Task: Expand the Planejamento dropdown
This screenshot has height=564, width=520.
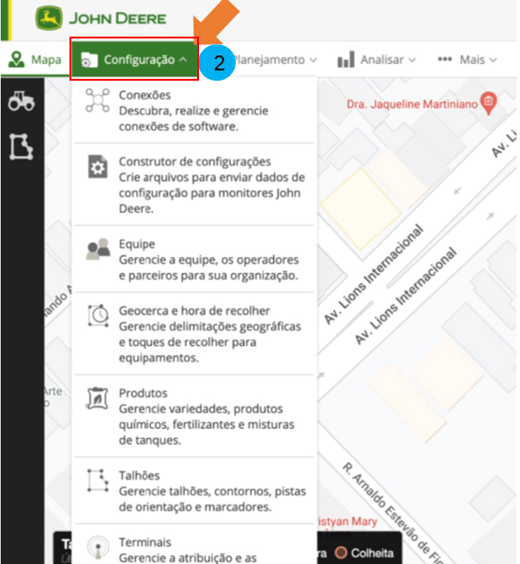Action: click(x=276, y=60)
